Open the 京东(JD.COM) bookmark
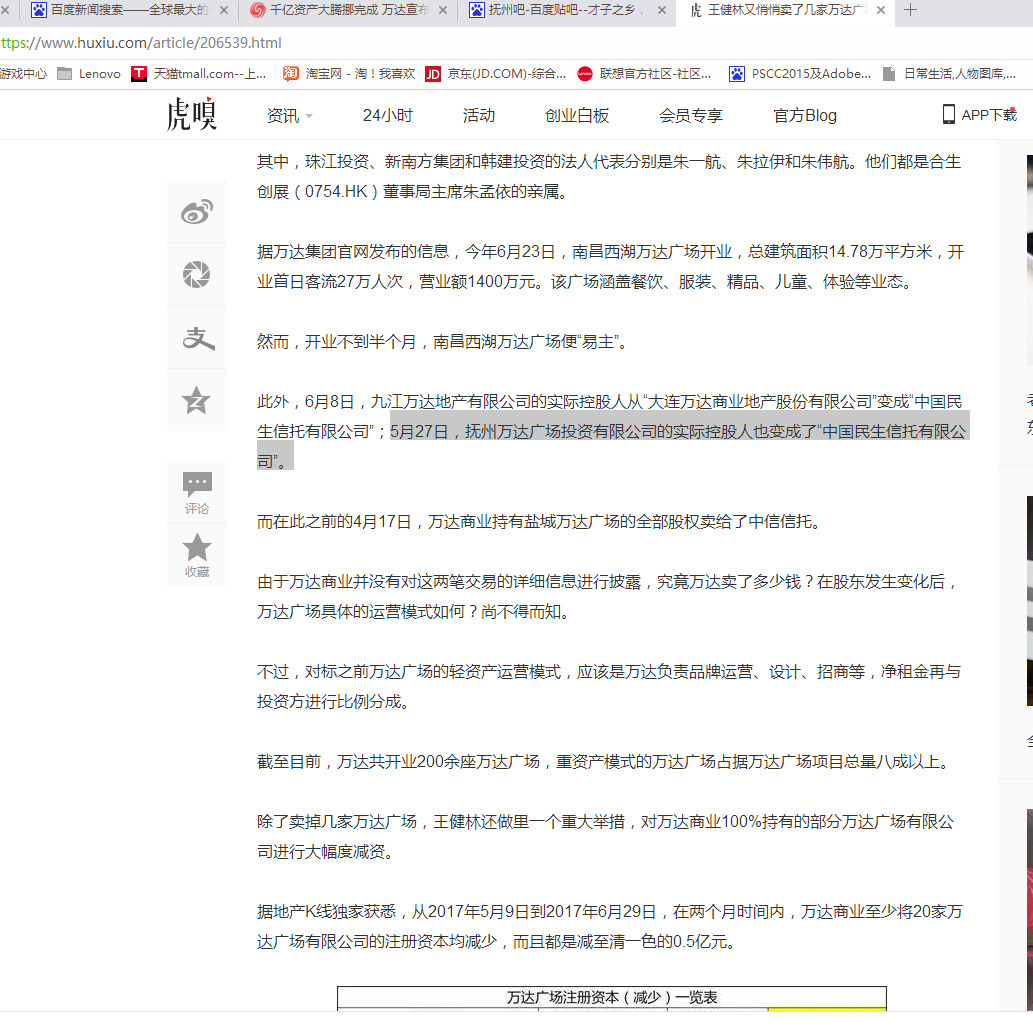This screenshot has height=1031, width=1033. pyautogui.click(x=495, y=74)
